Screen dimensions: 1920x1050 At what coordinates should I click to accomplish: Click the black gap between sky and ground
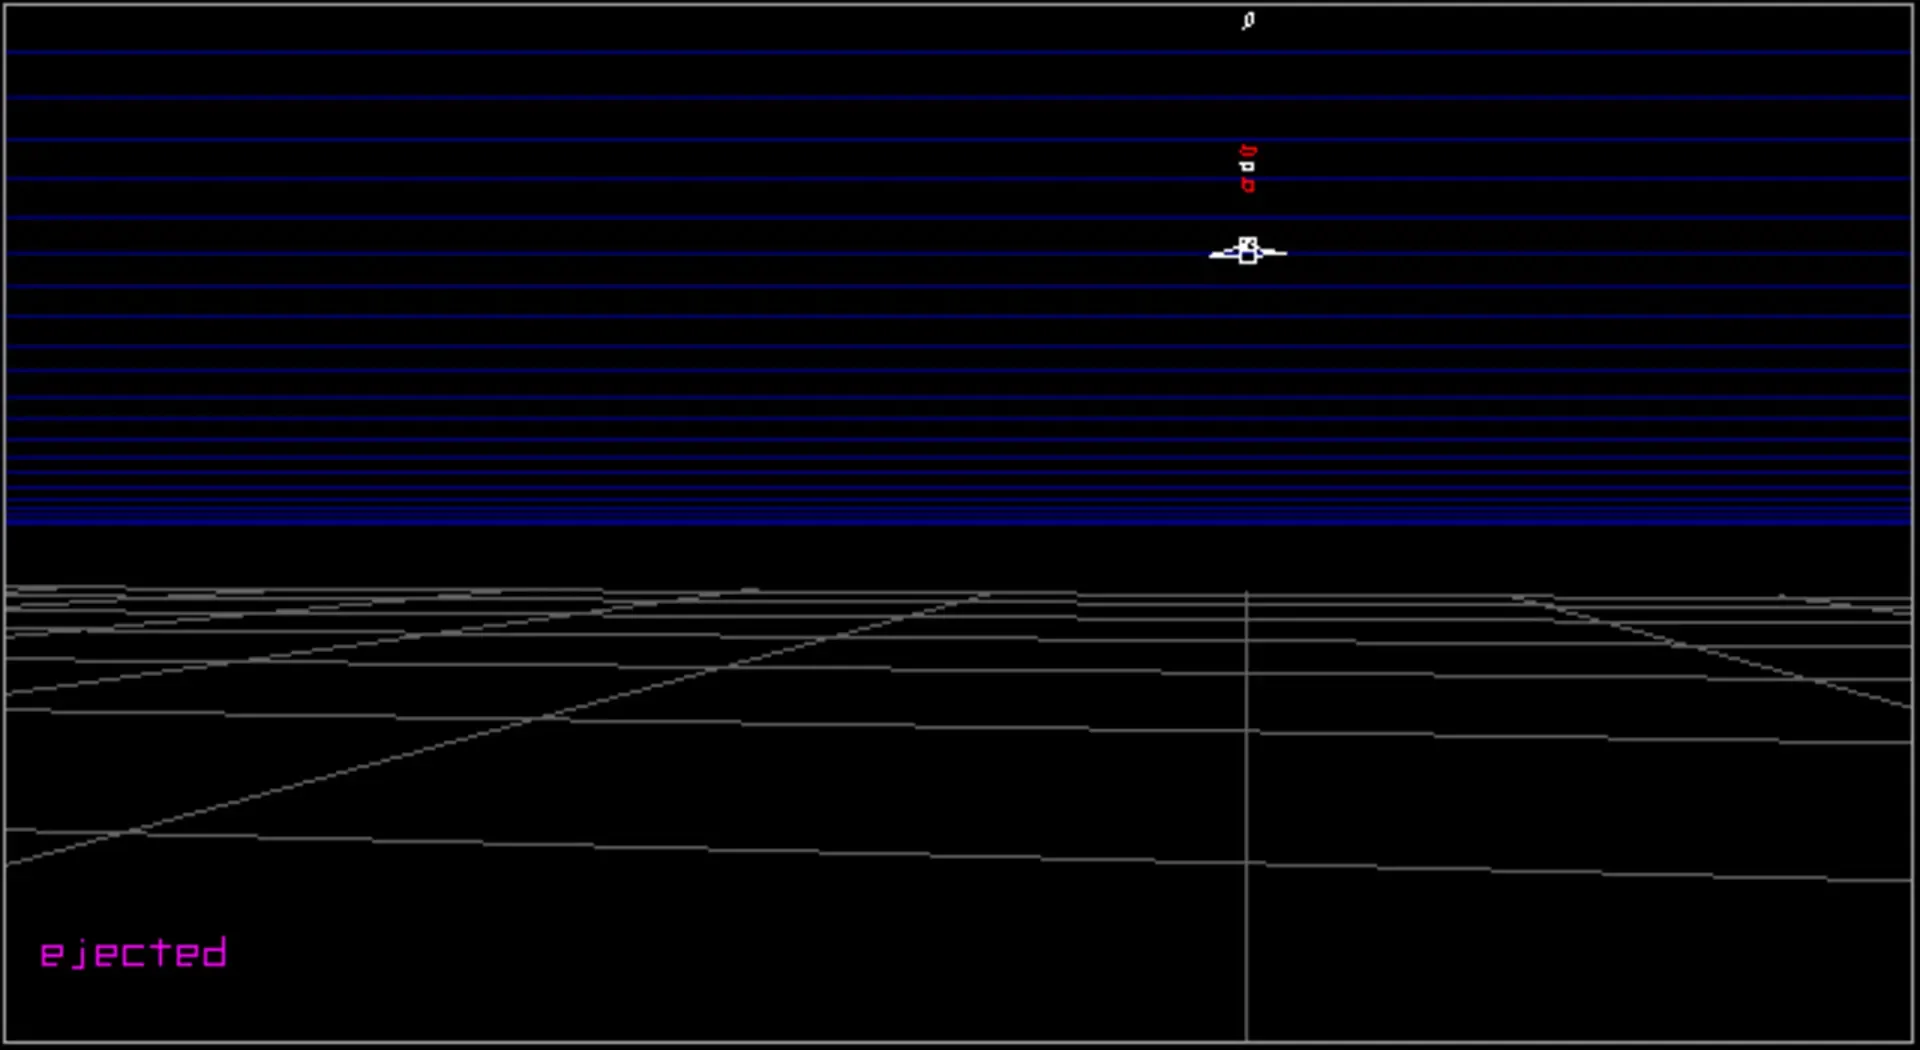[960, 555]
